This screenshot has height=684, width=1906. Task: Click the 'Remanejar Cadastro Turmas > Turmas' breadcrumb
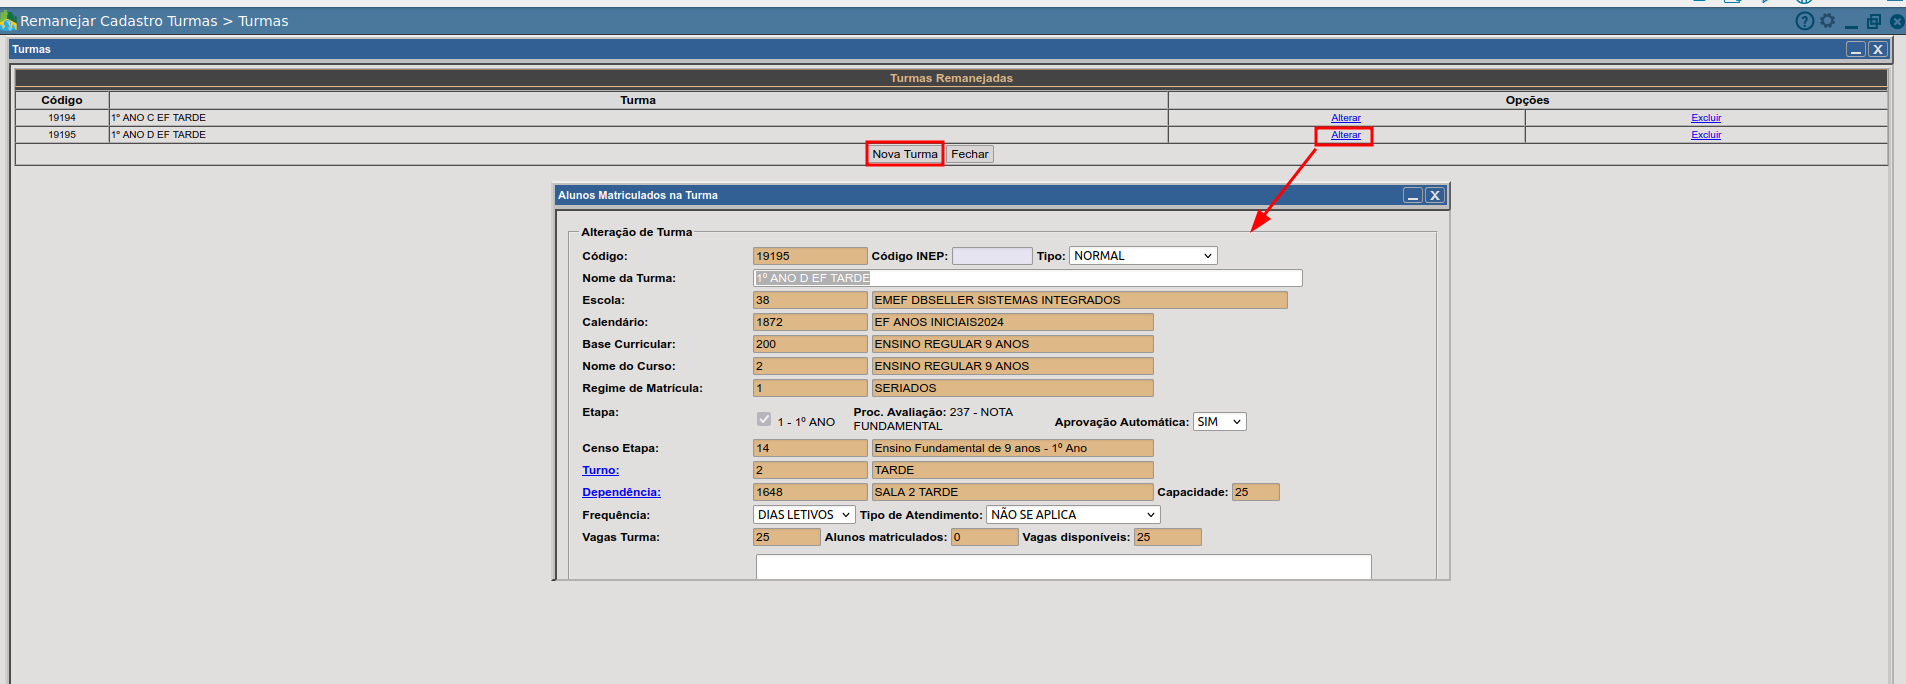(154, 21)
